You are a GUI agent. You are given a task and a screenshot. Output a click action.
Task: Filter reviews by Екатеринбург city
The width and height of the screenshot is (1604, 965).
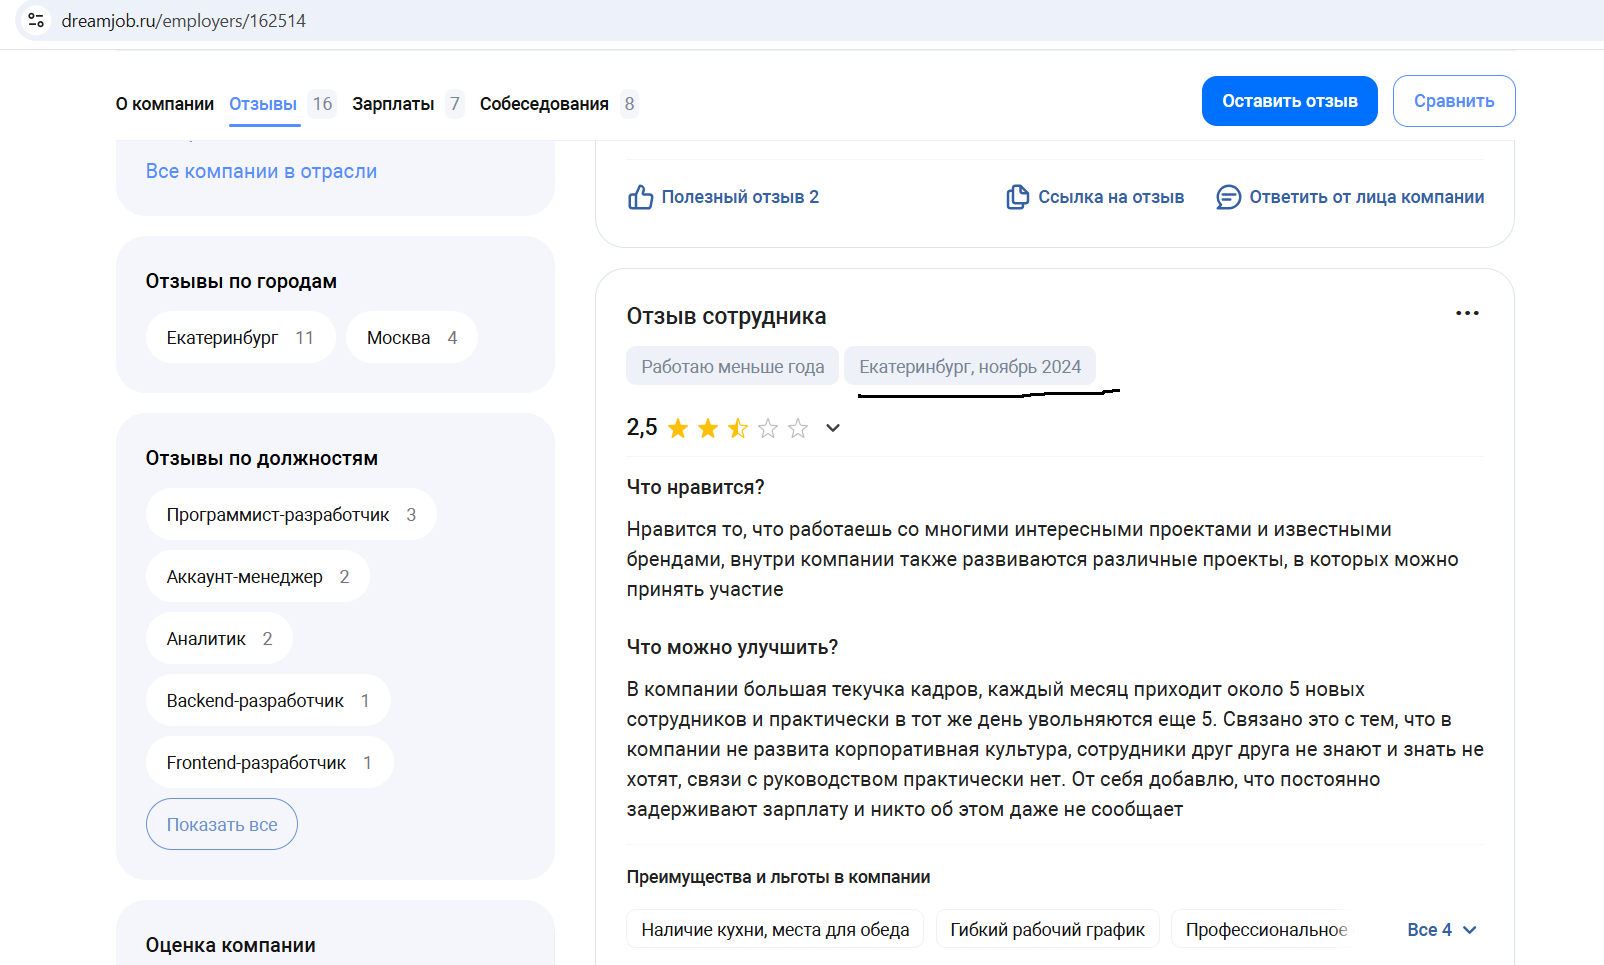click(240, 338)
